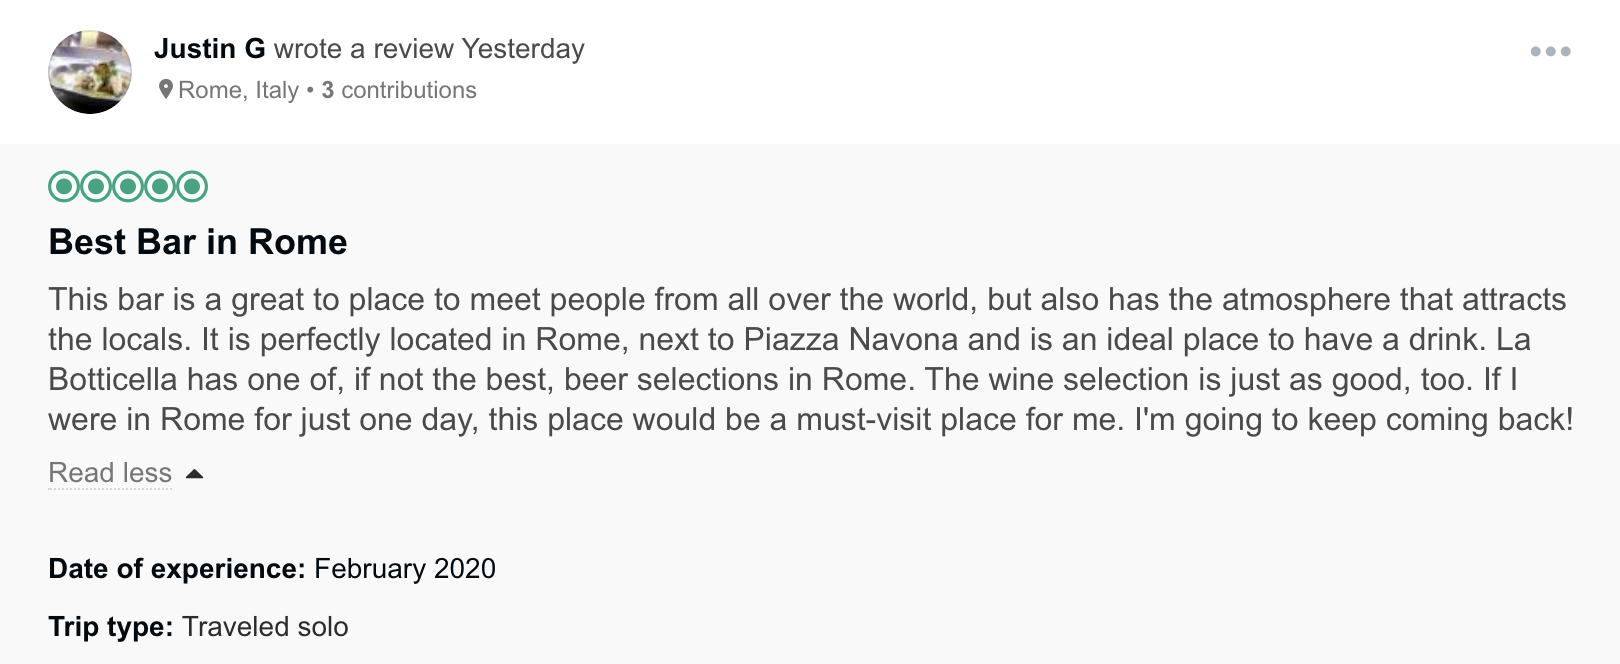The width and height of the screenshot is (1620, 664).
Task: Click the third green rating bubble
Action: [128, 187]
